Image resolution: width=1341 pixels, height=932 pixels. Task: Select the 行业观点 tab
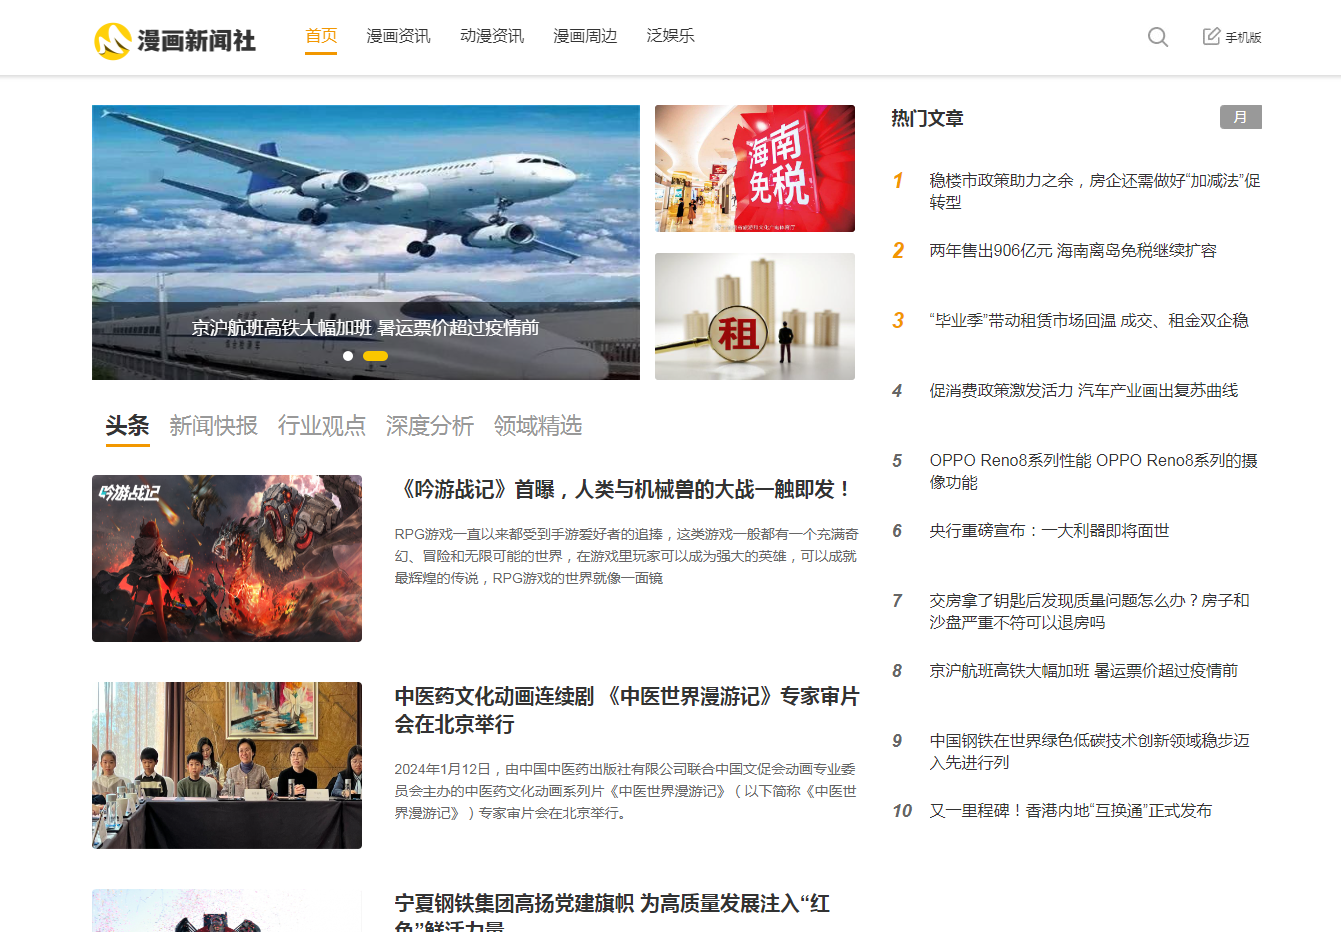[322, 426]
